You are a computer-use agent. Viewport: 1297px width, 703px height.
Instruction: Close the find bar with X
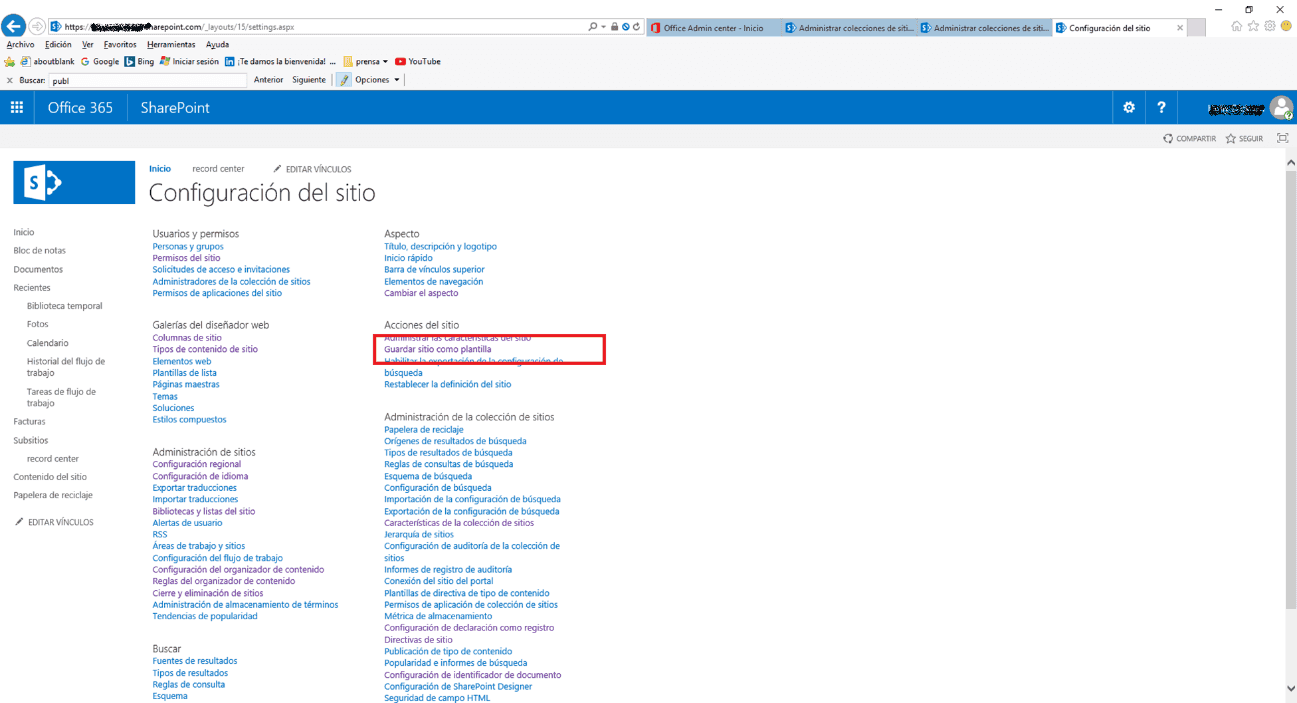(x=10, y=80)
